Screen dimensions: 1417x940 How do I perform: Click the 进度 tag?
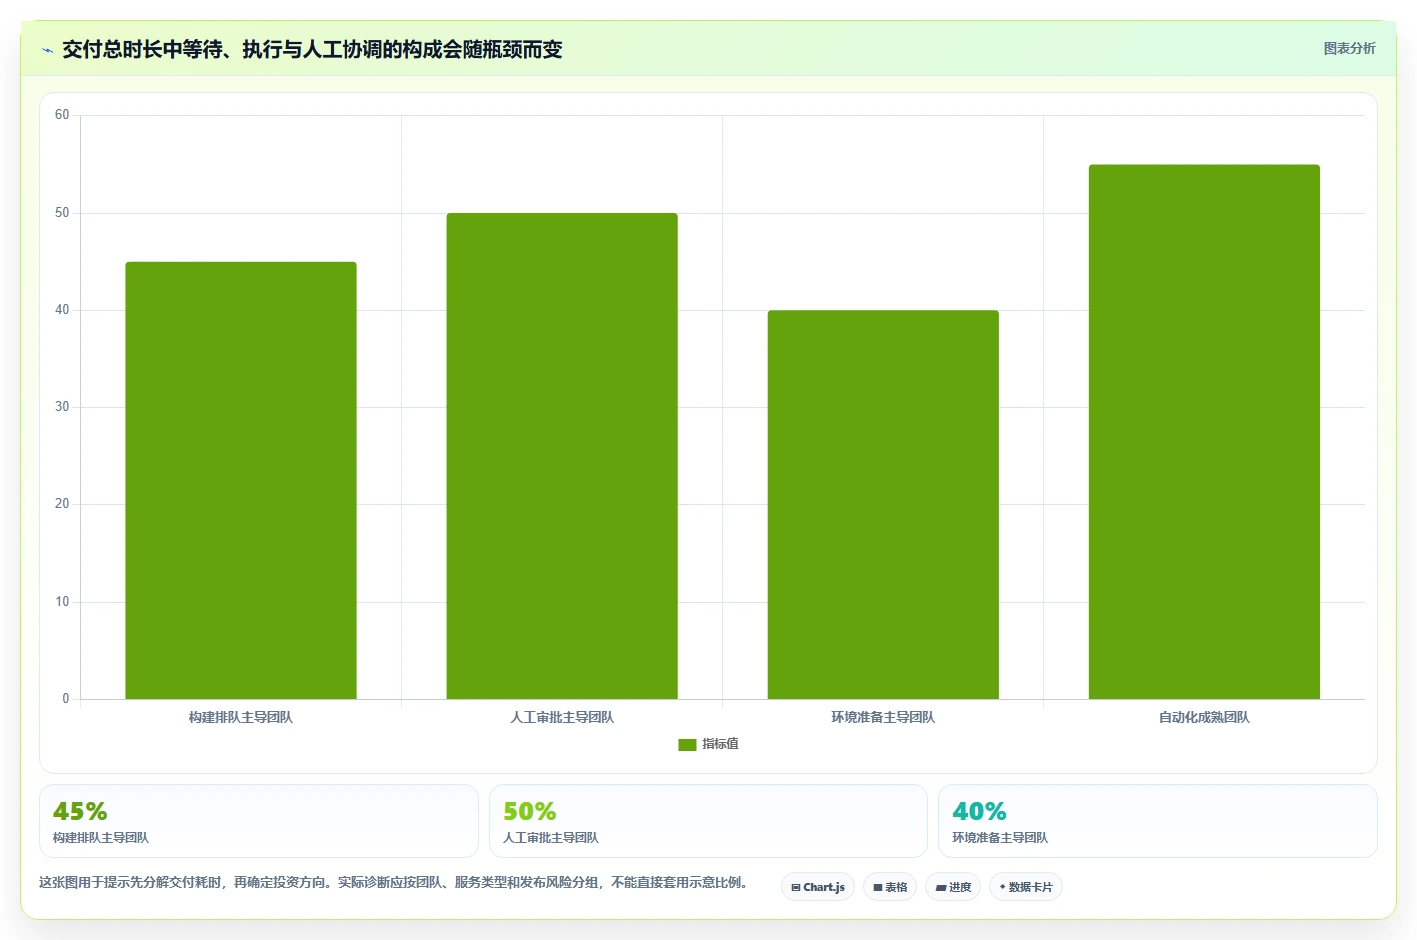953,887
